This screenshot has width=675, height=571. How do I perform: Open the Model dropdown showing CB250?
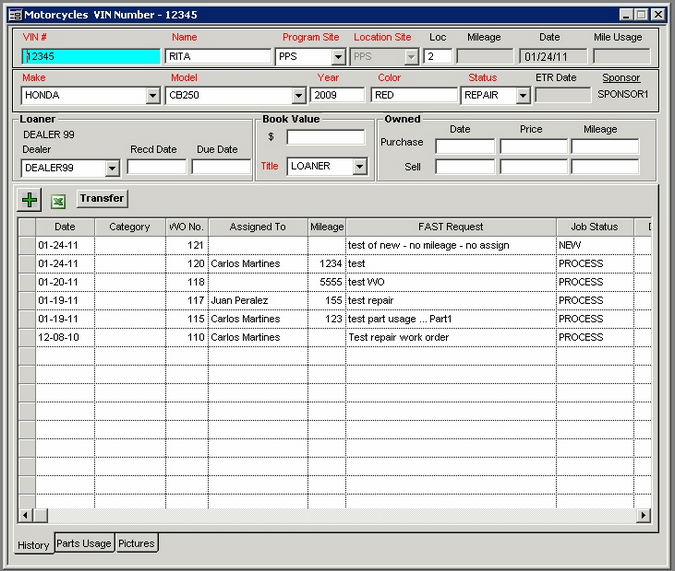298,96
